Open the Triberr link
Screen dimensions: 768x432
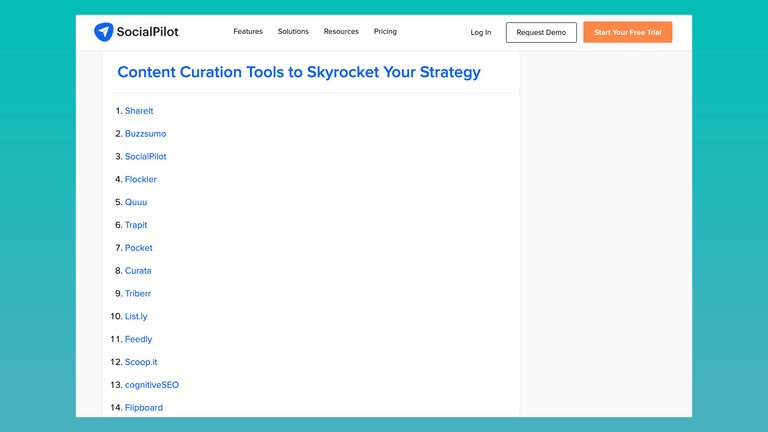tap(138, 293)
